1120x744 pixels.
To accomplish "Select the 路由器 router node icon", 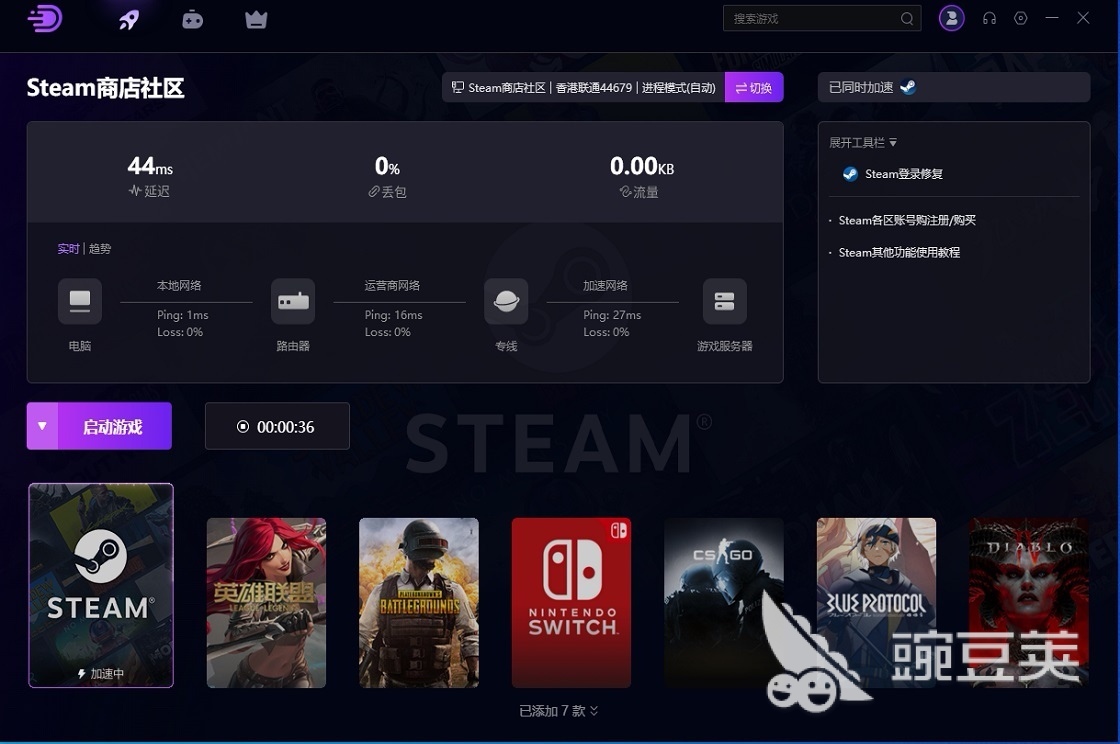I will click(293, 301).
